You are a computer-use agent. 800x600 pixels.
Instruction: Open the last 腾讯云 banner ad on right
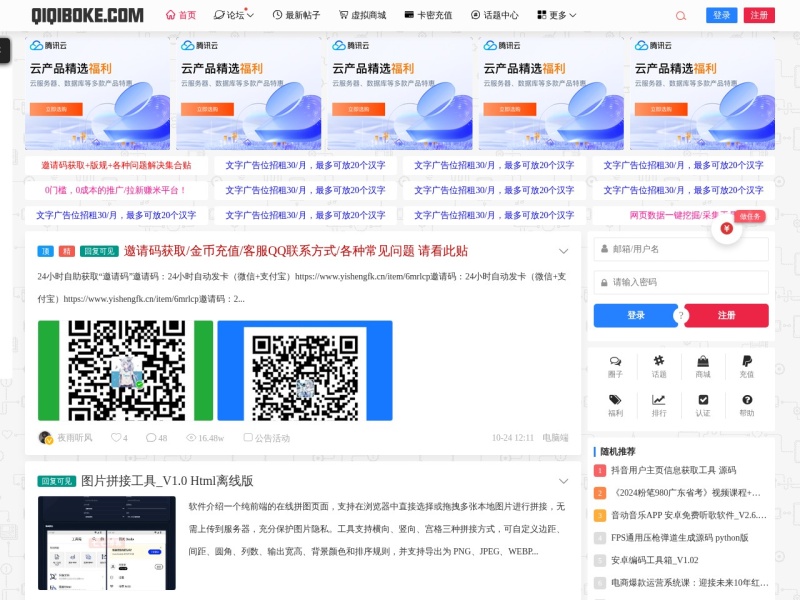coord(703,93)
